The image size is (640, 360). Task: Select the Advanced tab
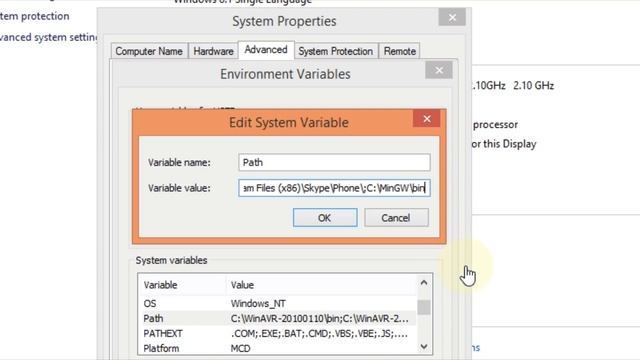pos(266,50)
